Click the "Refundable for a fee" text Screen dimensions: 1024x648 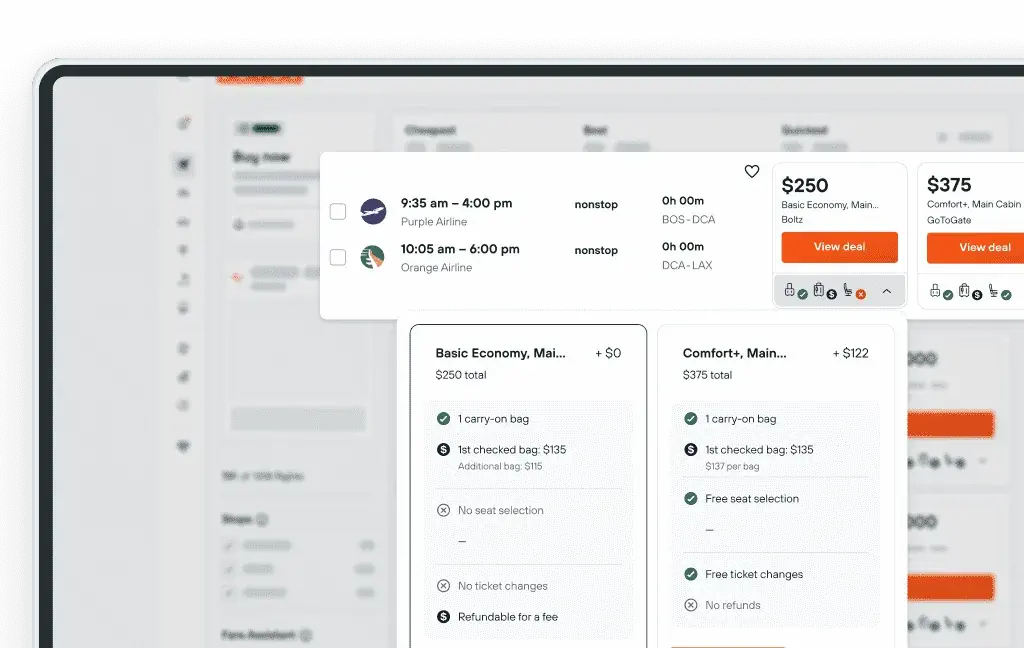tap(508, 617)
